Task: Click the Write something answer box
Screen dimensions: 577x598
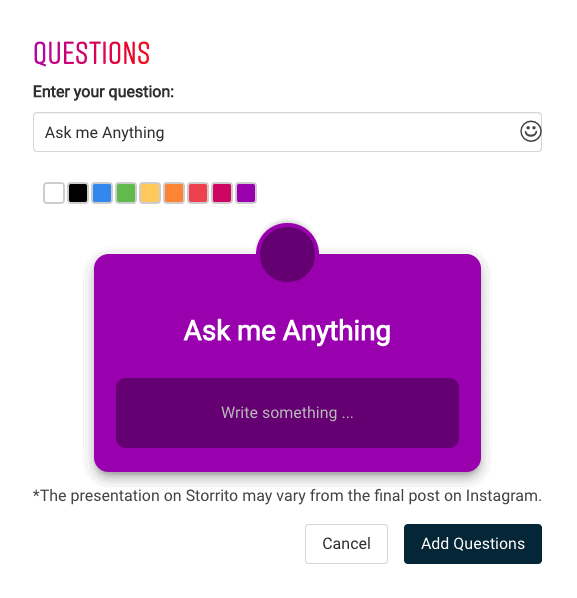Action: point(287,413)
